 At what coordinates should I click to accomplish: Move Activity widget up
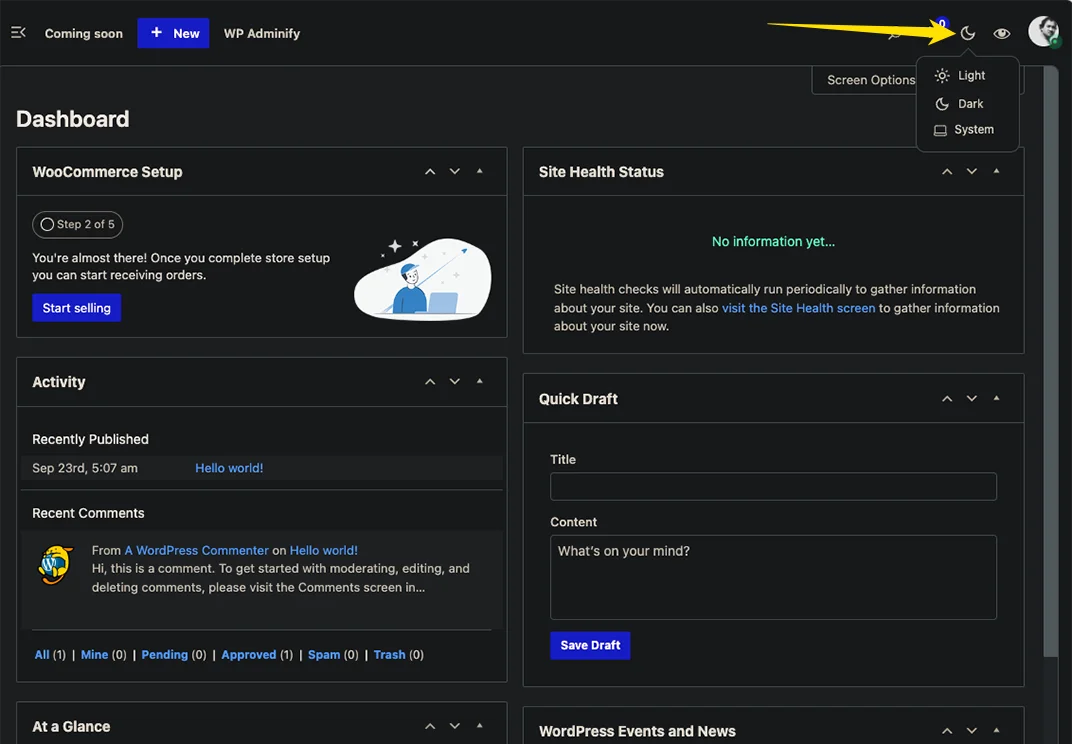430,382
